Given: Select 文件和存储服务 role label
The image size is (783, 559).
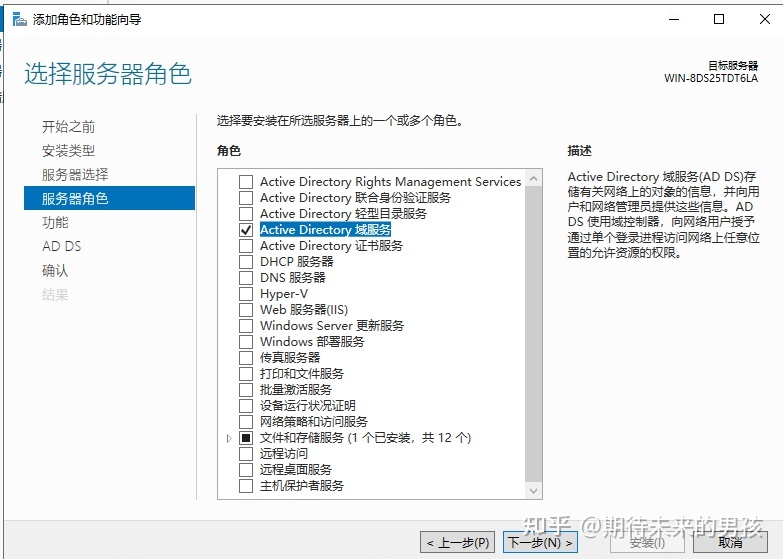Looking at the screenshot, I should tap(366, 438).
